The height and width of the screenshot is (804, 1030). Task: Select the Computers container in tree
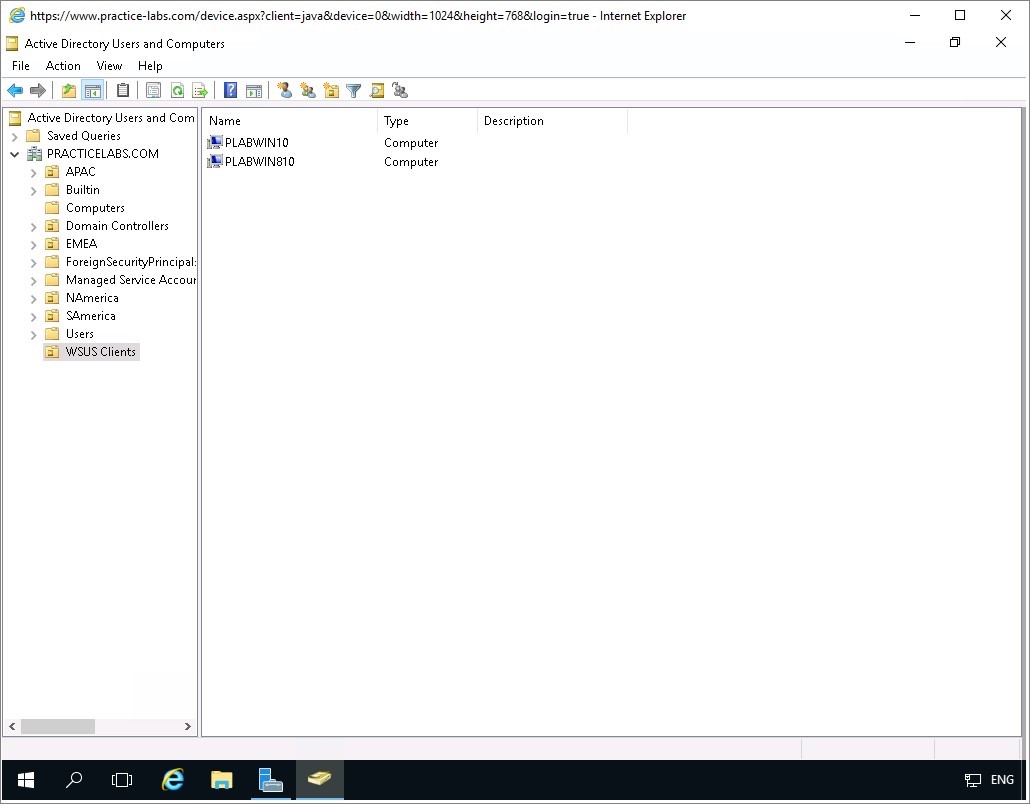point(95,208)
